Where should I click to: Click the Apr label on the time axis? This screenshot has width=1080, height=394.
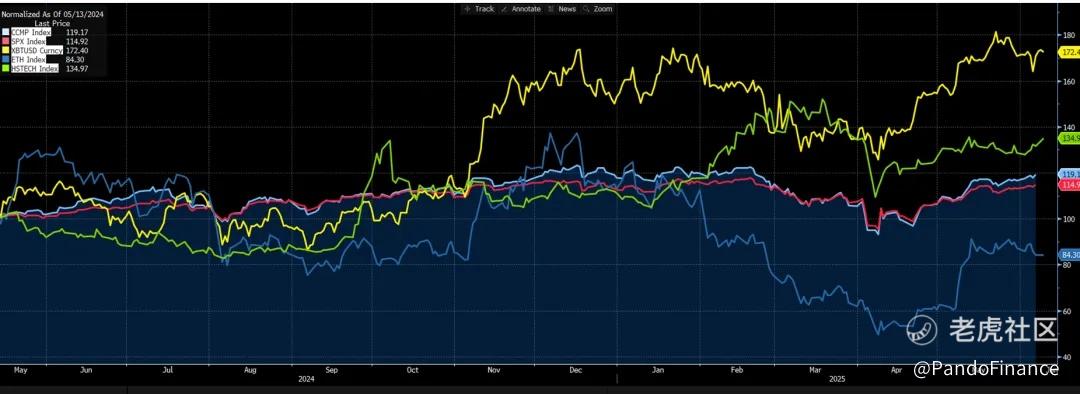tap(897, 370)
